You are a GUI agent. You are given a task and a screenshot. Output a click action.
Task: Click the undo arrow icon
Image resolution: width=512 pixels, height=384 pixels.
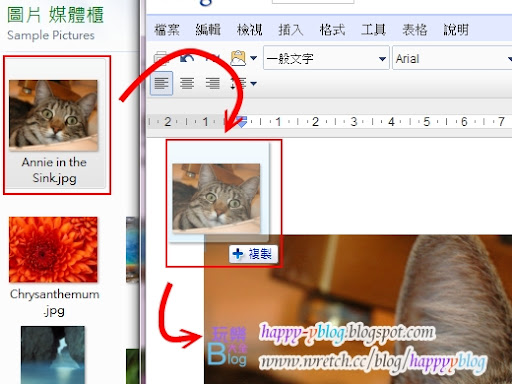pyautogui.click(x=187, y=58)
